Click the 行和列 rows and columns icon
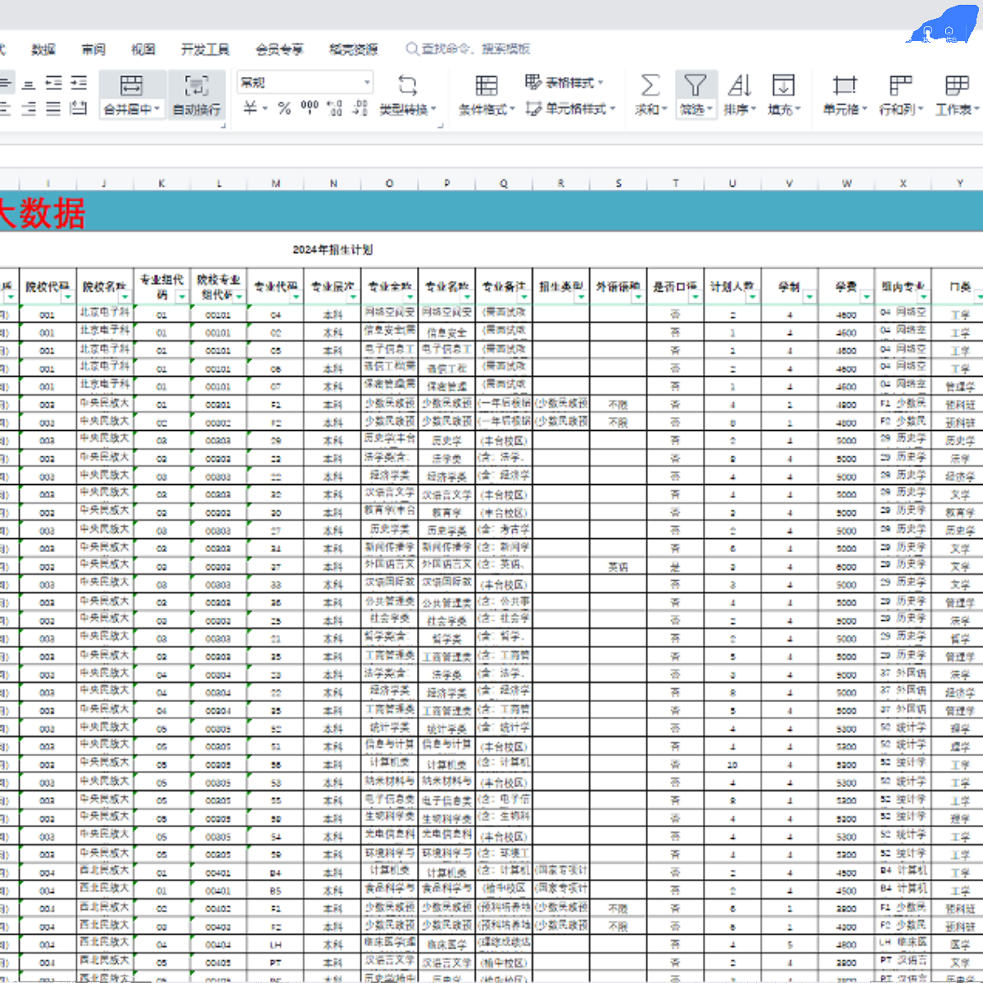 click(901, 85)
